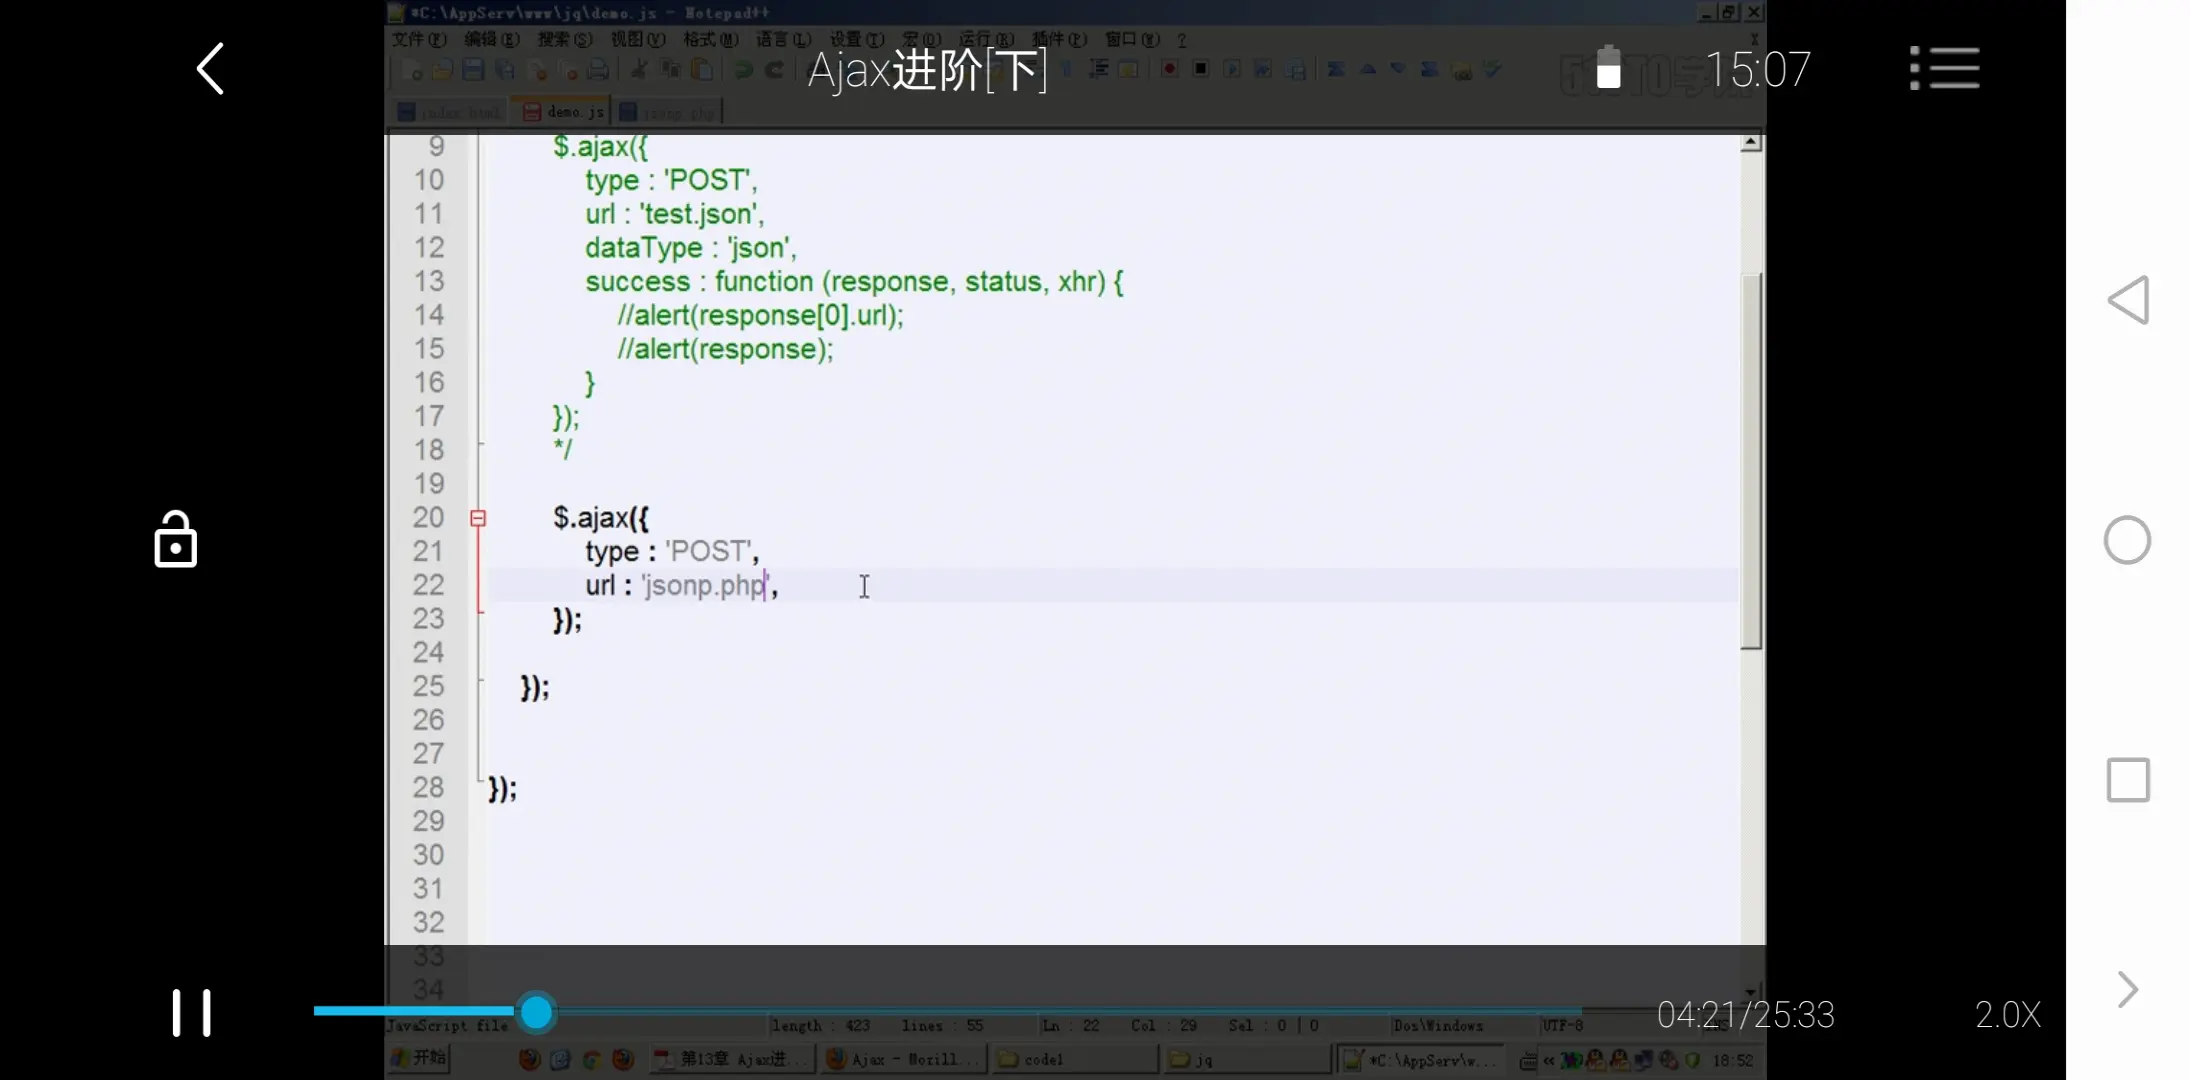Switch to the demo.js file tab
The width and height of the screenshot is (2190, 1080).
coord(565,112)
